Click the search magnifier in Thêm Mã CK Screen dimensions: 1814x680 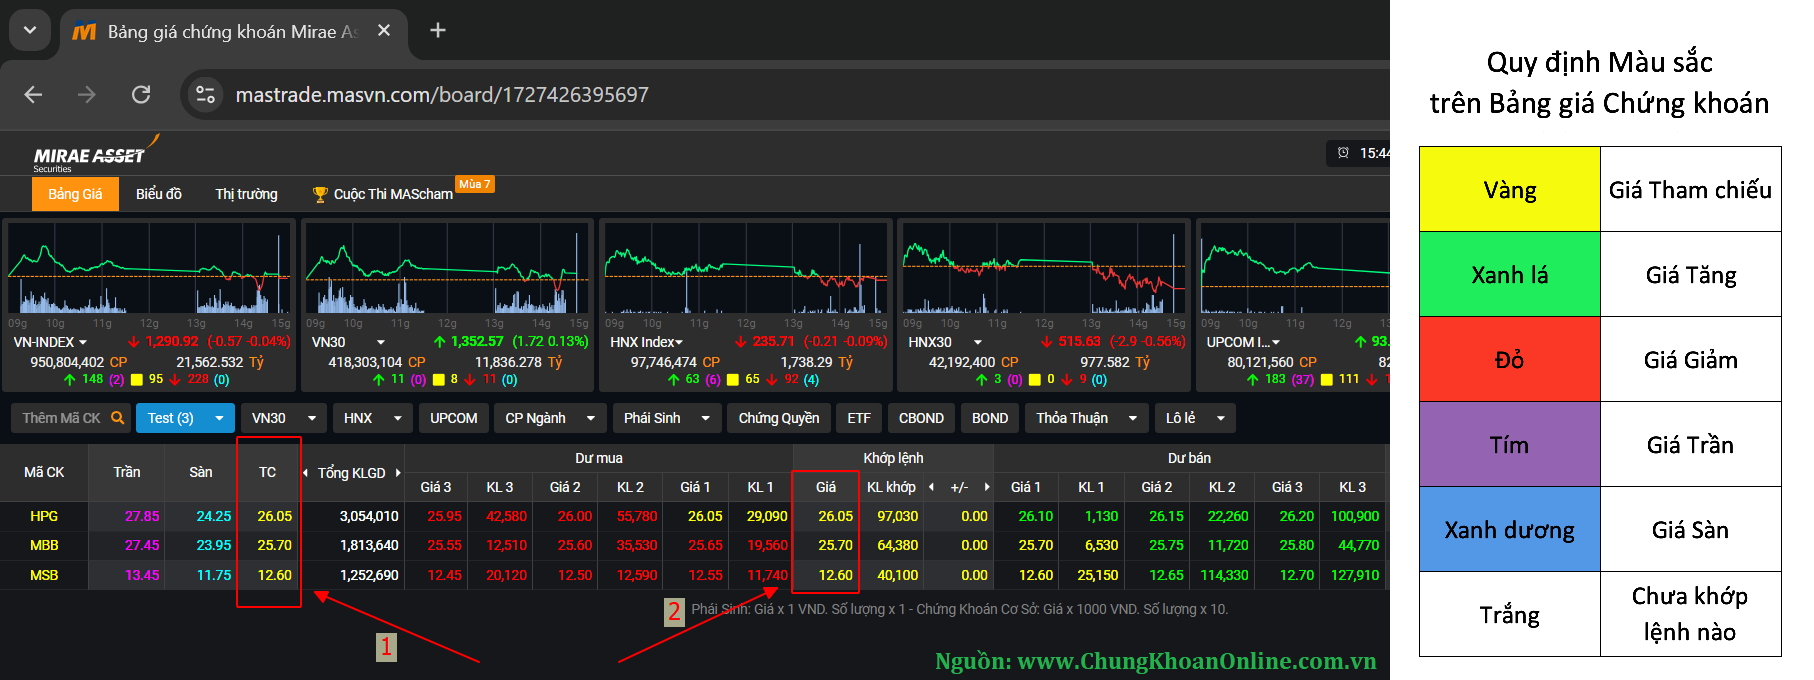tap(117, 418)
